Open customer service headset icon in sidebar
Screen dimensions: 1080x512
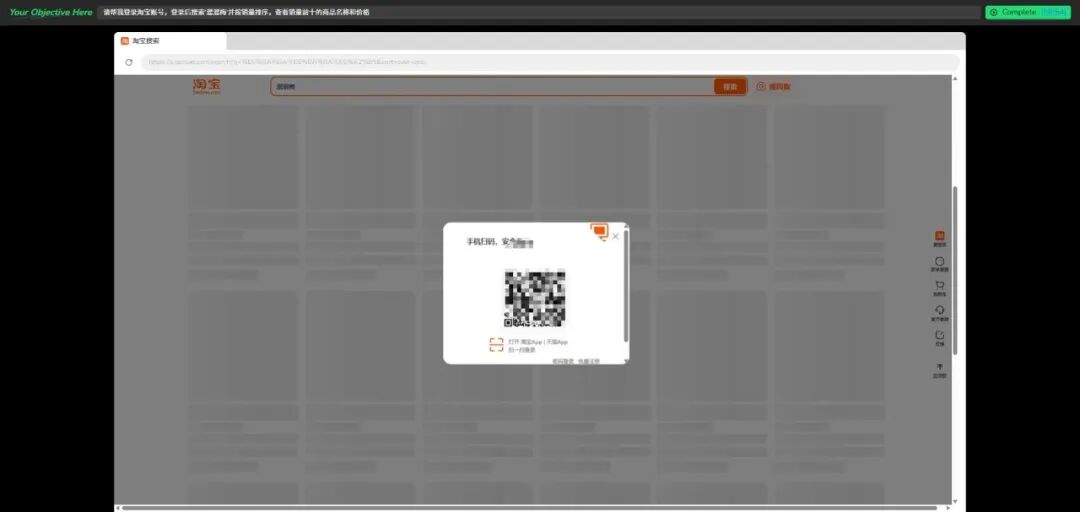coord(939,313)
